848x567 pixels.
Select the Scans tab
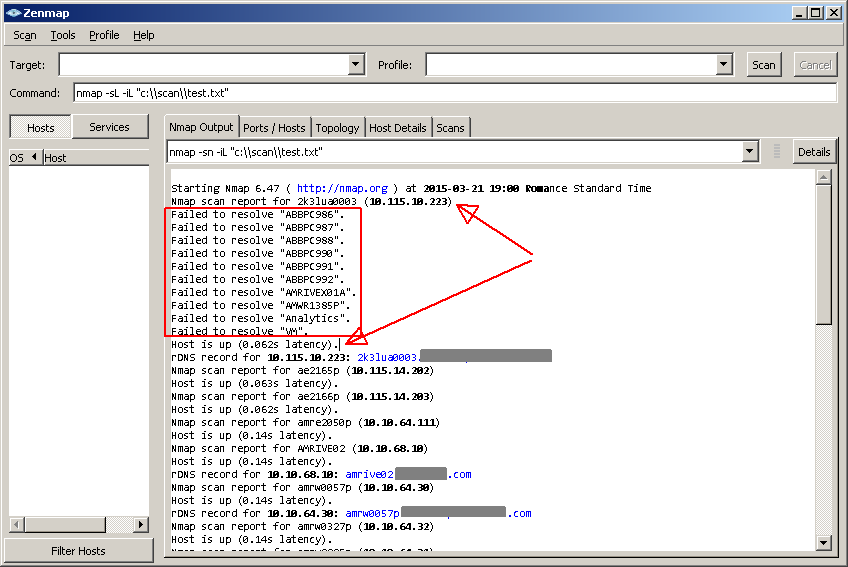pyautogui.click(x=450, y=128)
